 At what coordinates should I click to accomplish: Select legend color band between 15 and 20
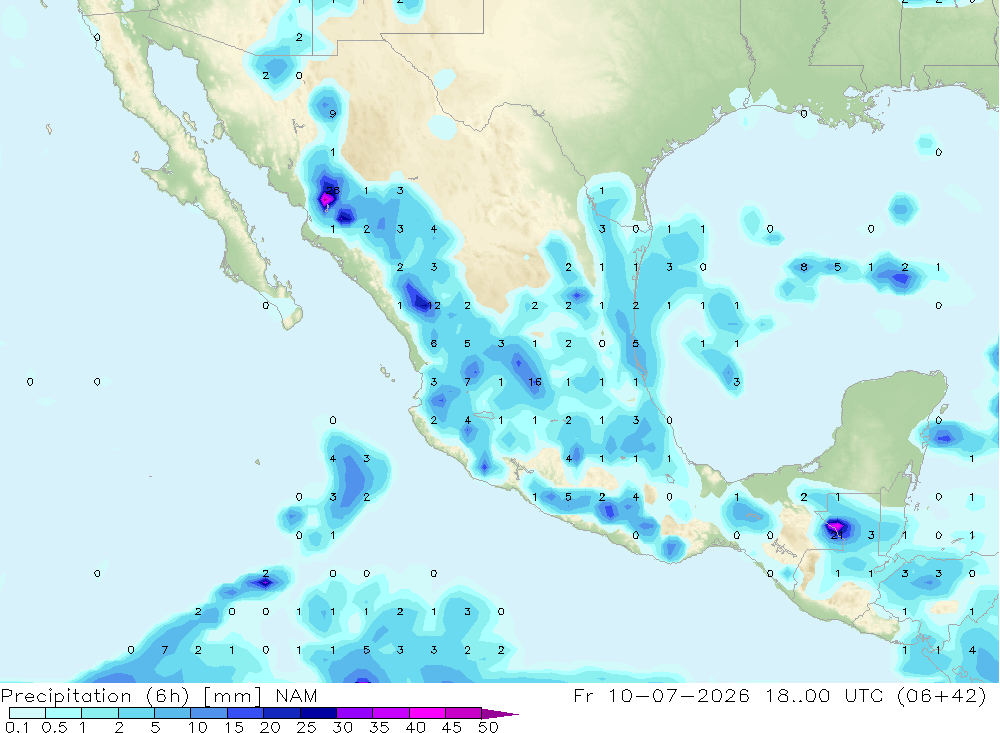click(x=245, y=713)
